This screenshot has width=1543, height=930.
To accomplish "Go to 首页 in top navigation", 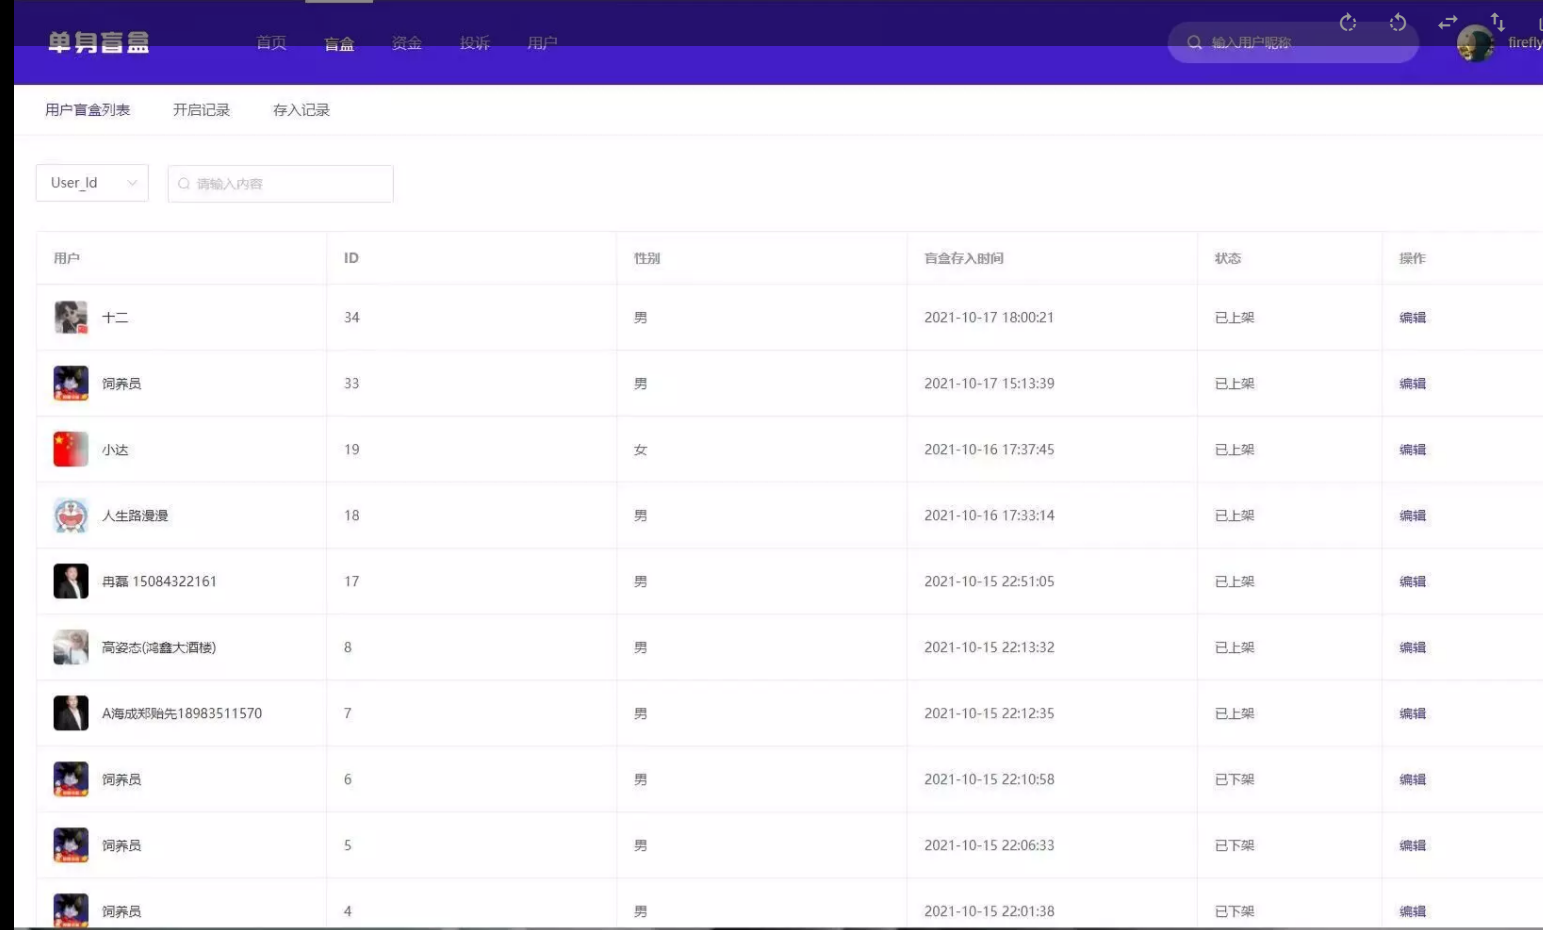I will click(x=271, y=43).
